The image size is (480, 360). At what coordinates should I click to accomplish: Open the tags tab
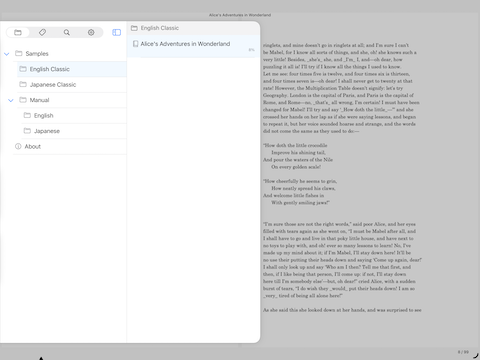[42, 32]
